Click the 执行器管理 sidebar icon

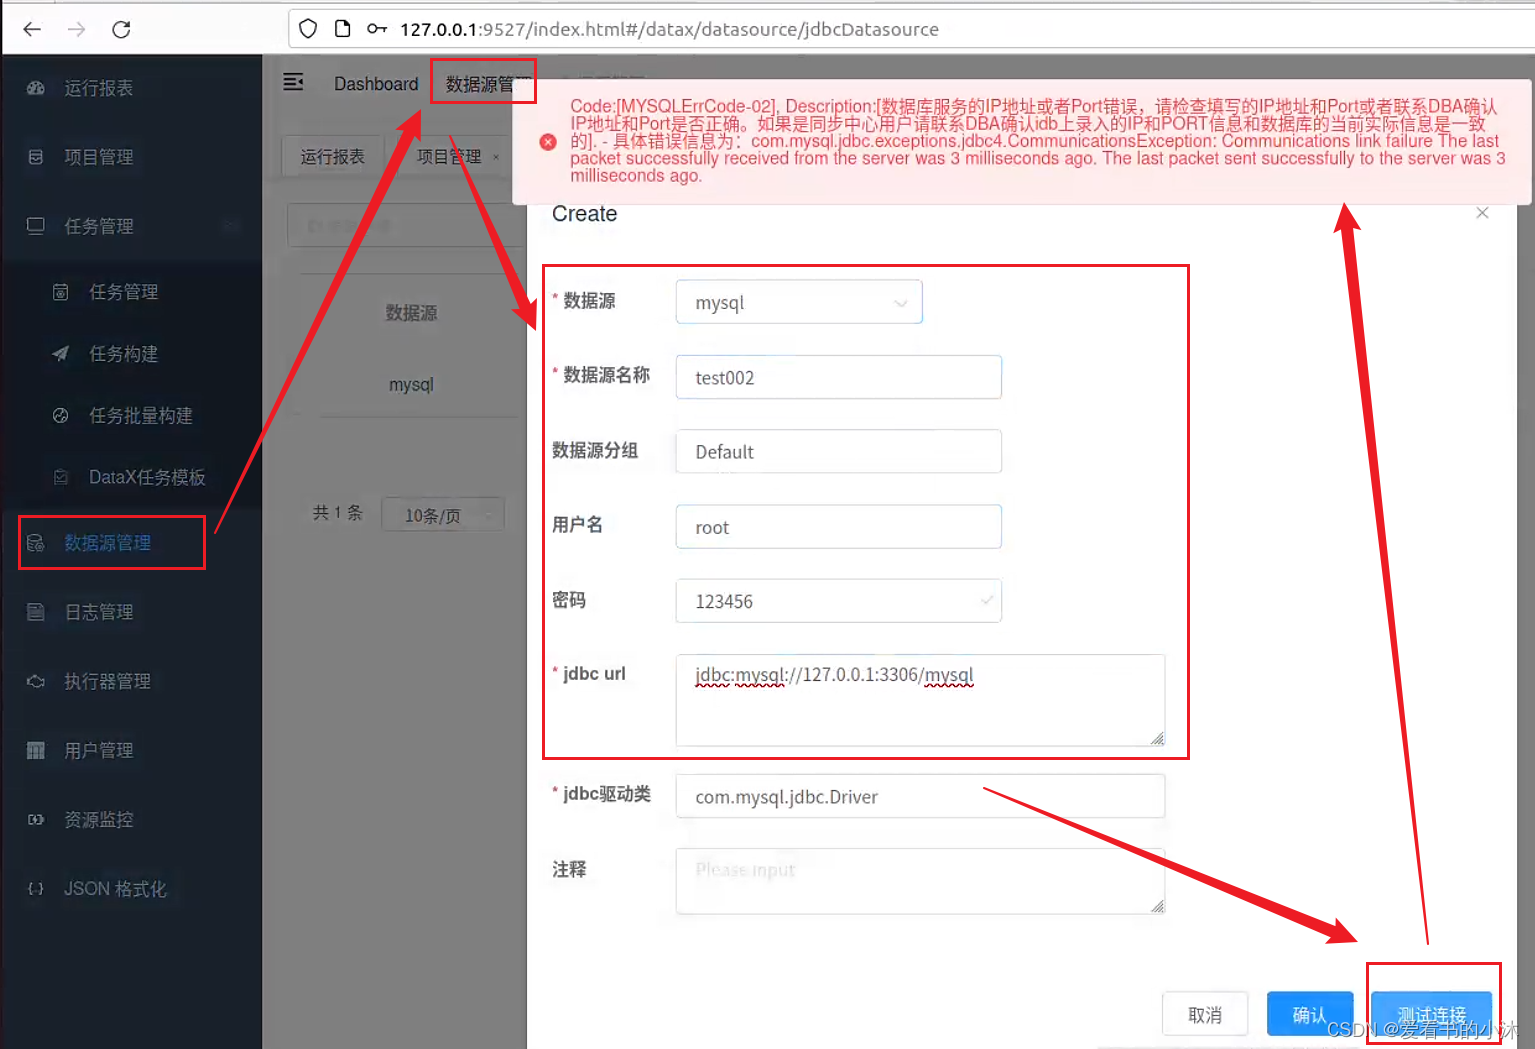[36, 681]
